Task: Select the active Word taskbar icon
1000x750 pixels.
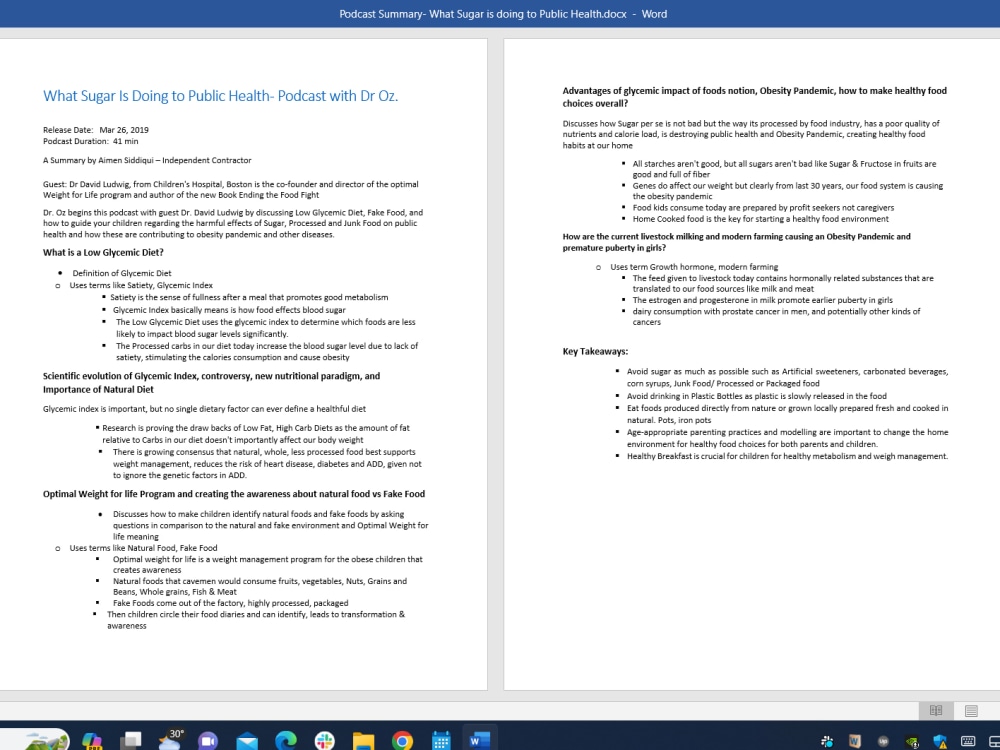Action: [480, 740]
